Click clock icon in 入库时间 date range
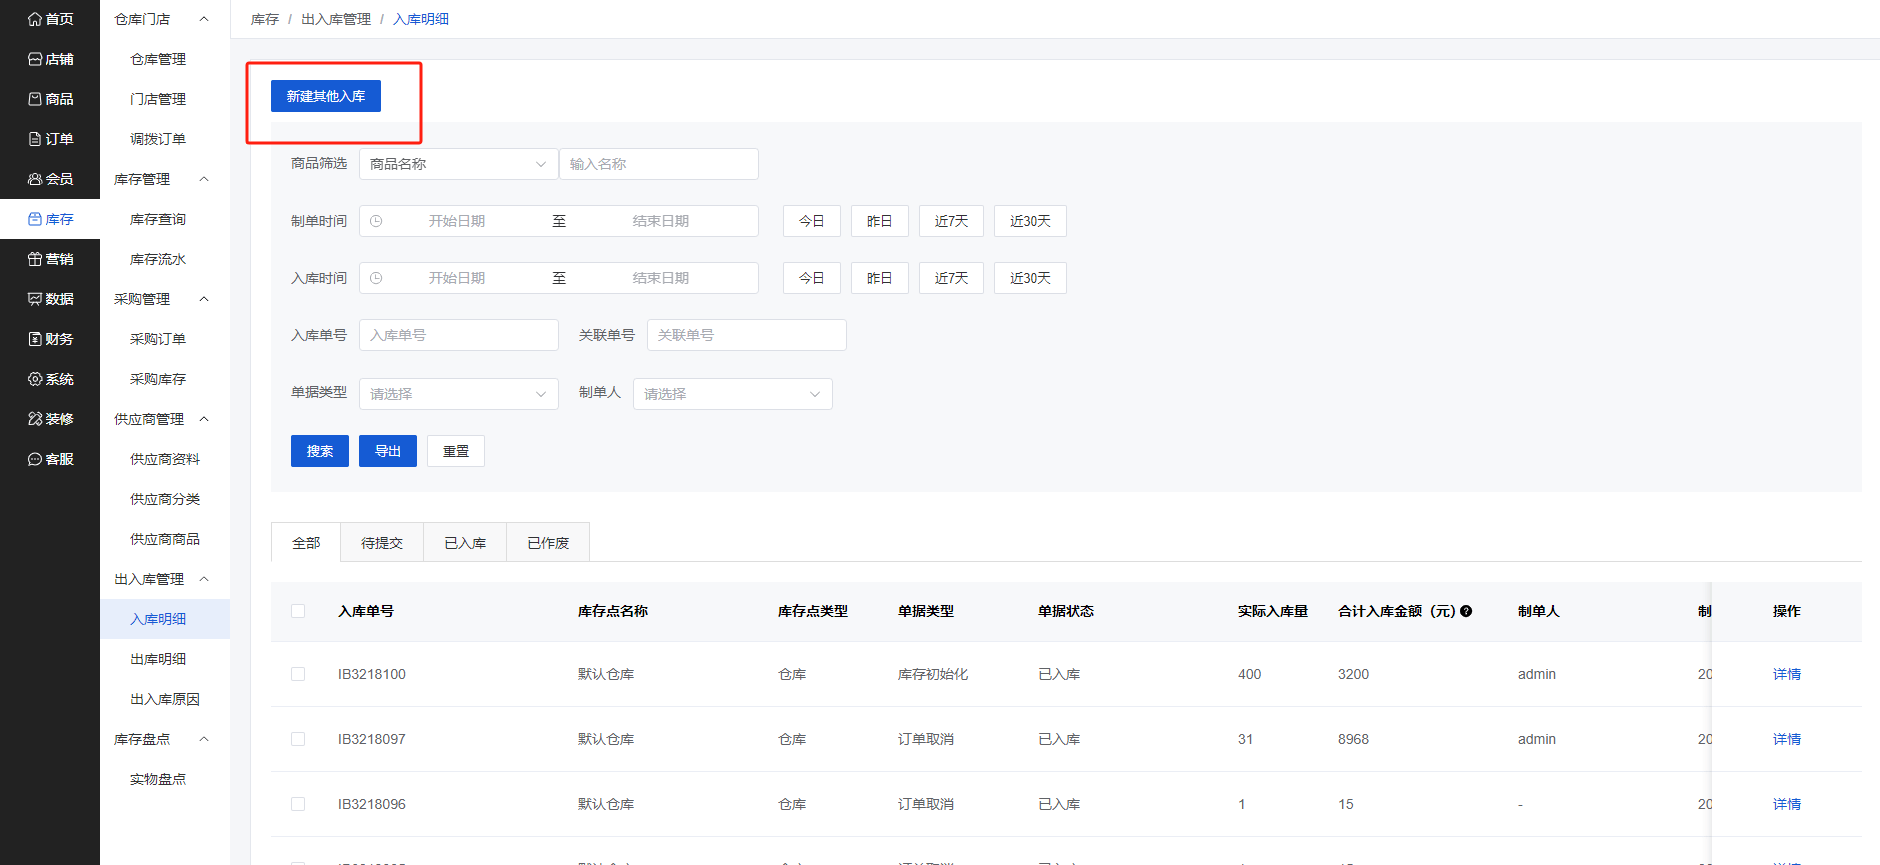This screenshot has height=865, width=1880. point(376,278)
